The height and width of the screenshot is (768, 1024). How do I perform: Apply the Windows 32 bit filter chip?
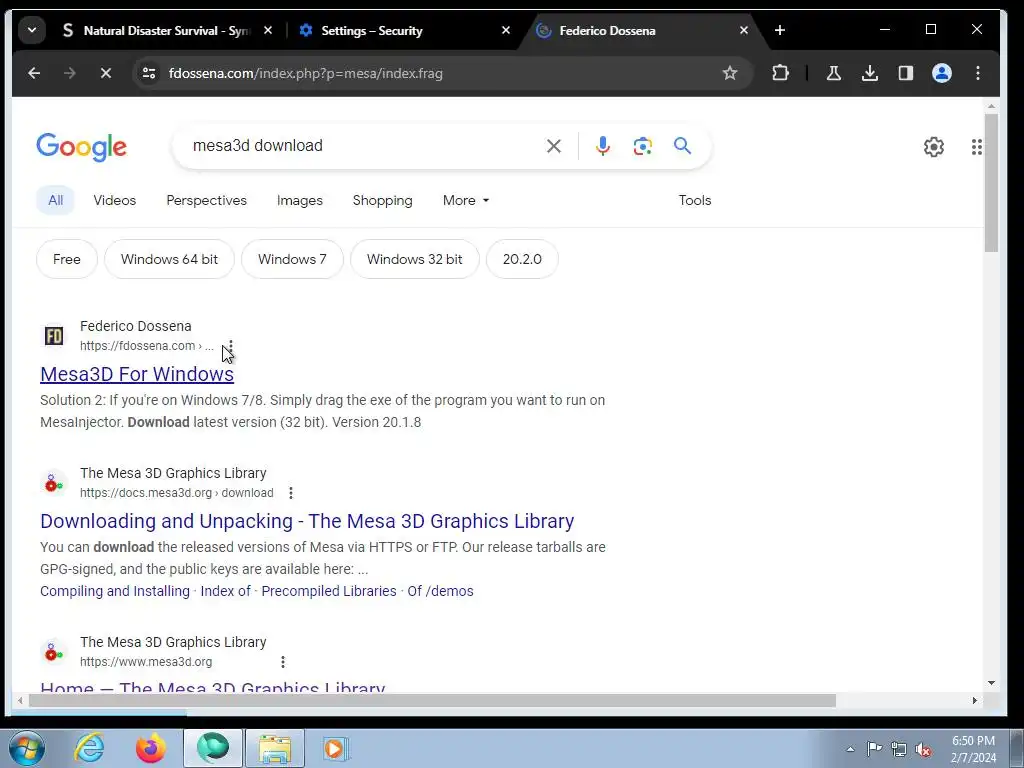point(415,259)
